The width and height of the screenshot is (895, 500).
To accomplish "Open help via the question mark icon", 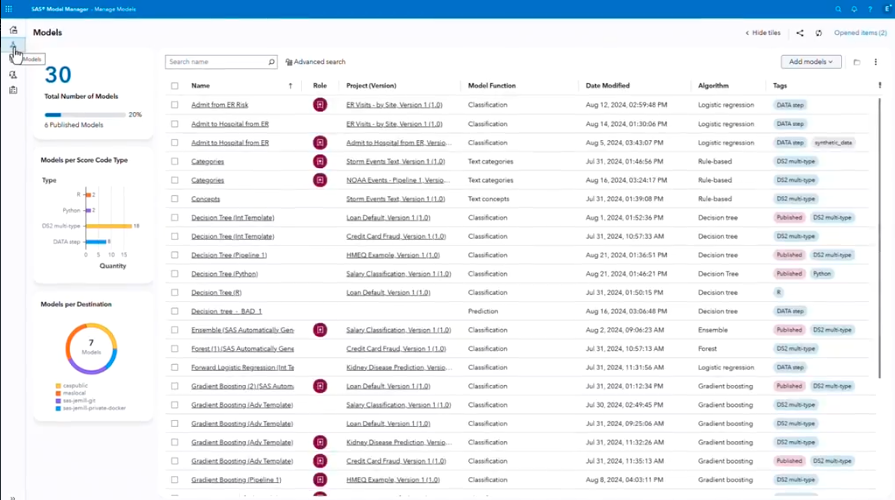I will [x=868, y=8].
